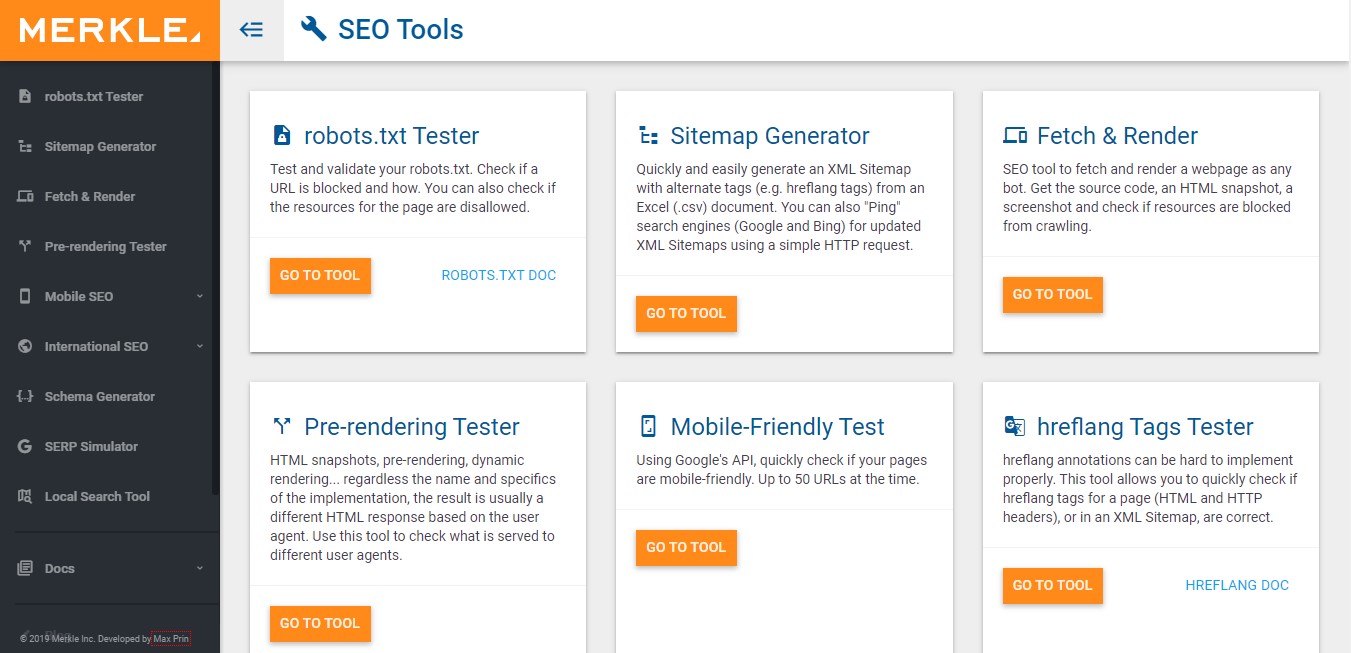1351x653 pixels.
Task: Click the Mobile-Friendly Test card icon
Action: coord(648,427)
